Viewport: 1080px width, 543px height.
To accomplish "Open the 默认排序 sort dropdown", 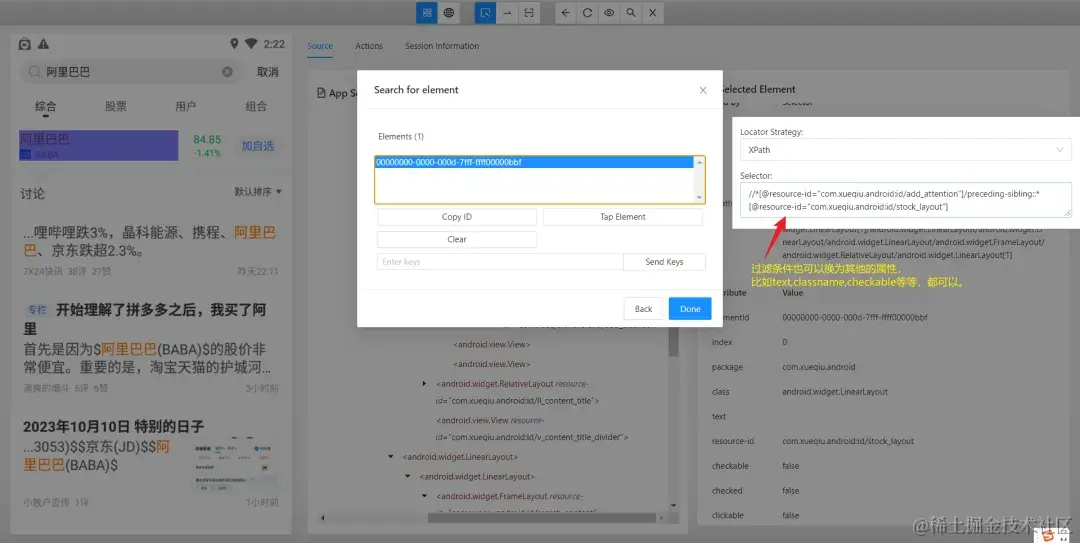I will [258, 192].
